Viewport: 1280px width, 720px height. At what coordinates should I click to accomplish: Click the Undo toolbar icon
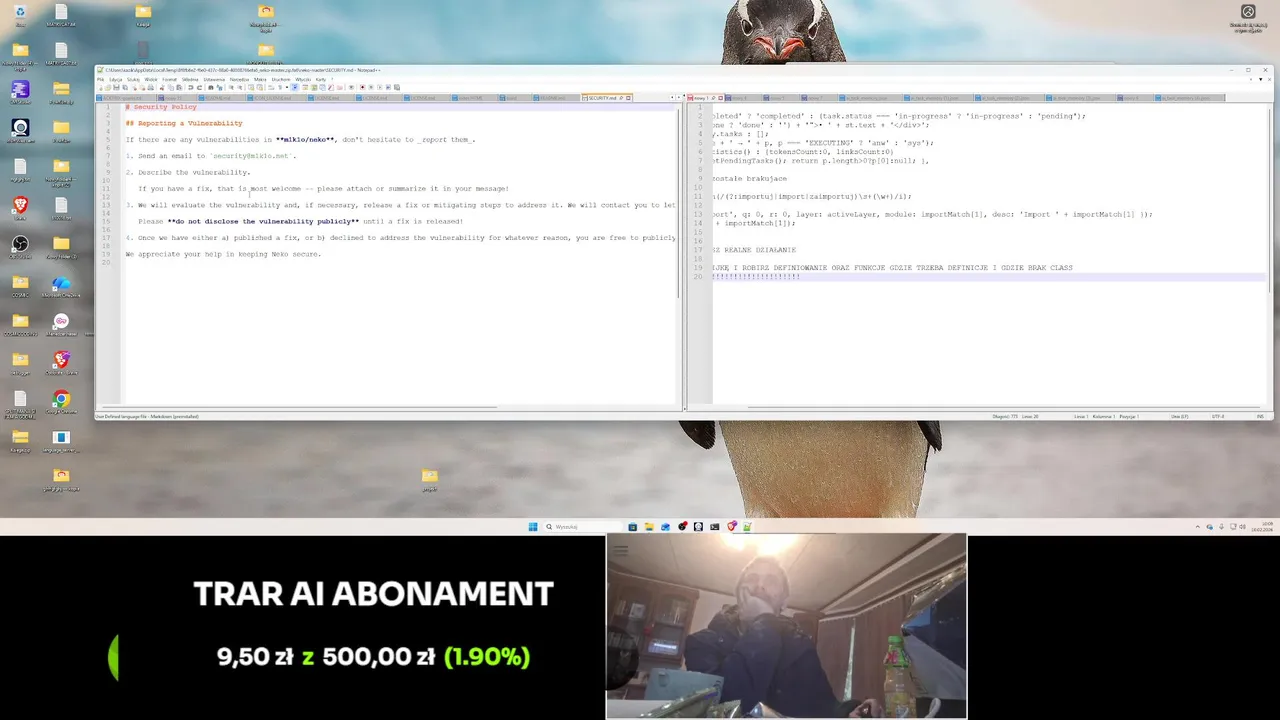pos(190,87)
